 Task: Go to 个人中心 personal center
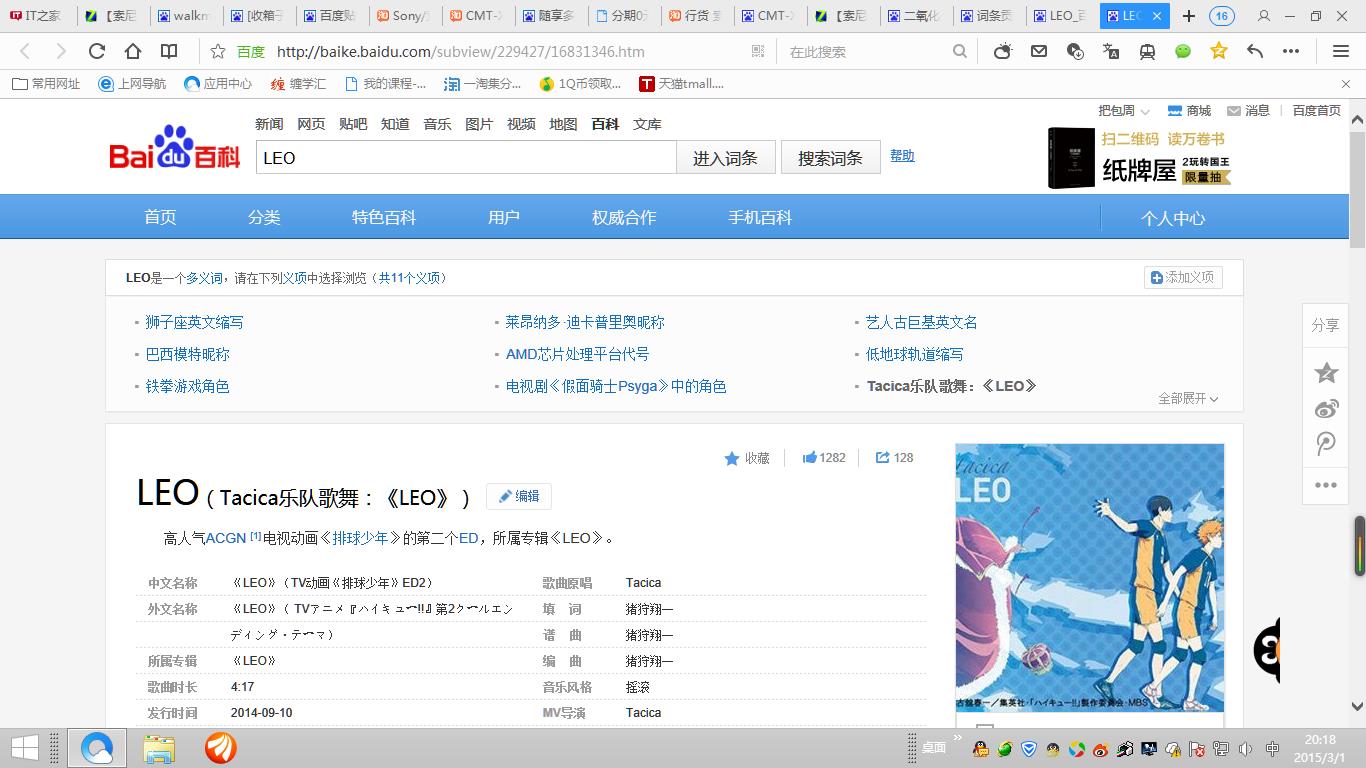point(1173,218)
